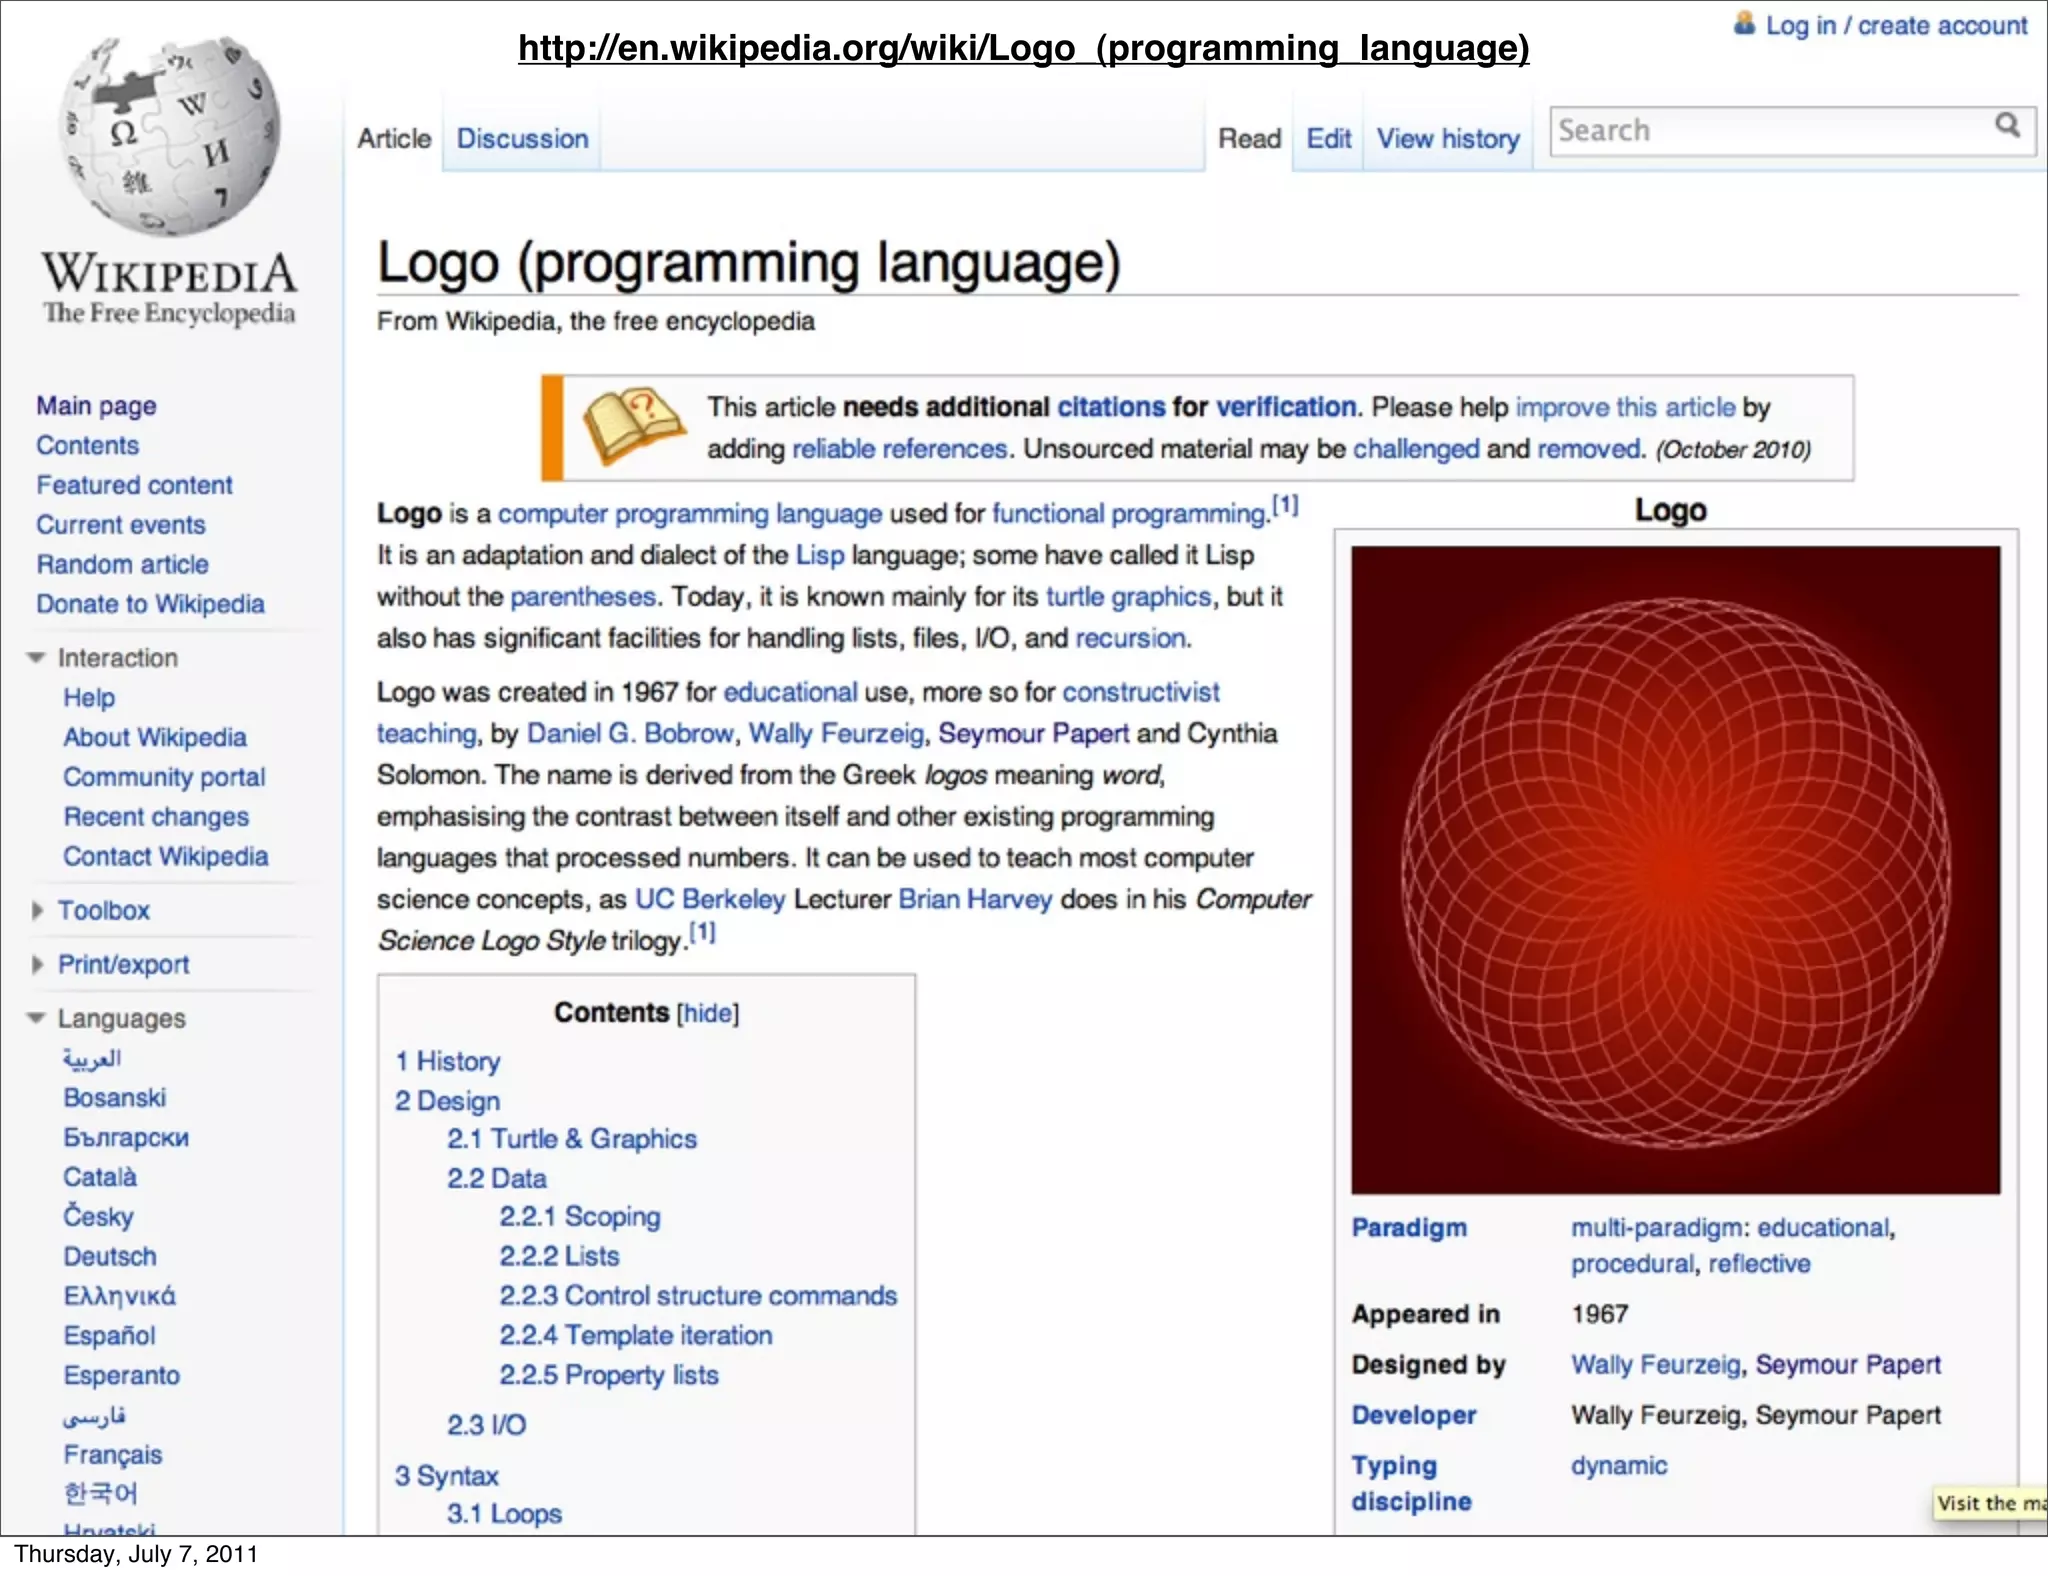This screenshot has height=1576, width=2048.
Task: Click the Paradigm infobox label
Action: 1409,1228
